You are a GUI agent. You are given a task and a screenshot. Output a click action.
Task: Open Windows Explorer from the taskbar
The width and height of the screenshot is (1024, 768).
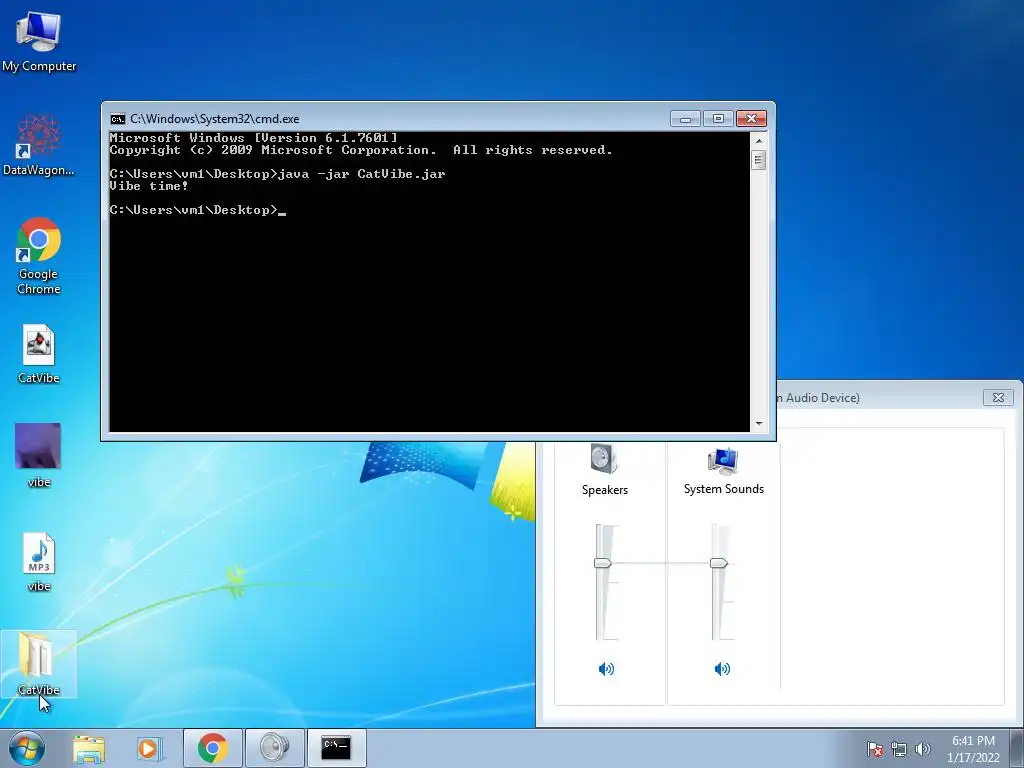click(x=89, y=748)
